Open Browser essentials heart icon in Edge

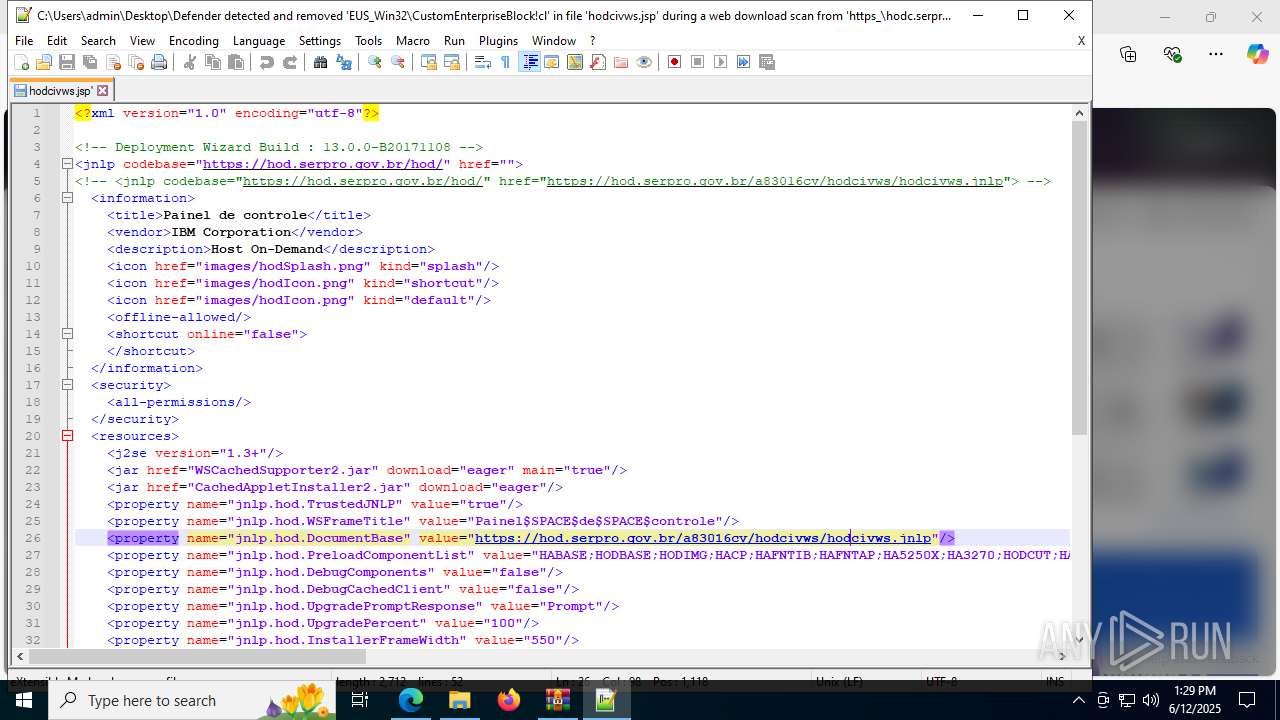pos(1172,54)
